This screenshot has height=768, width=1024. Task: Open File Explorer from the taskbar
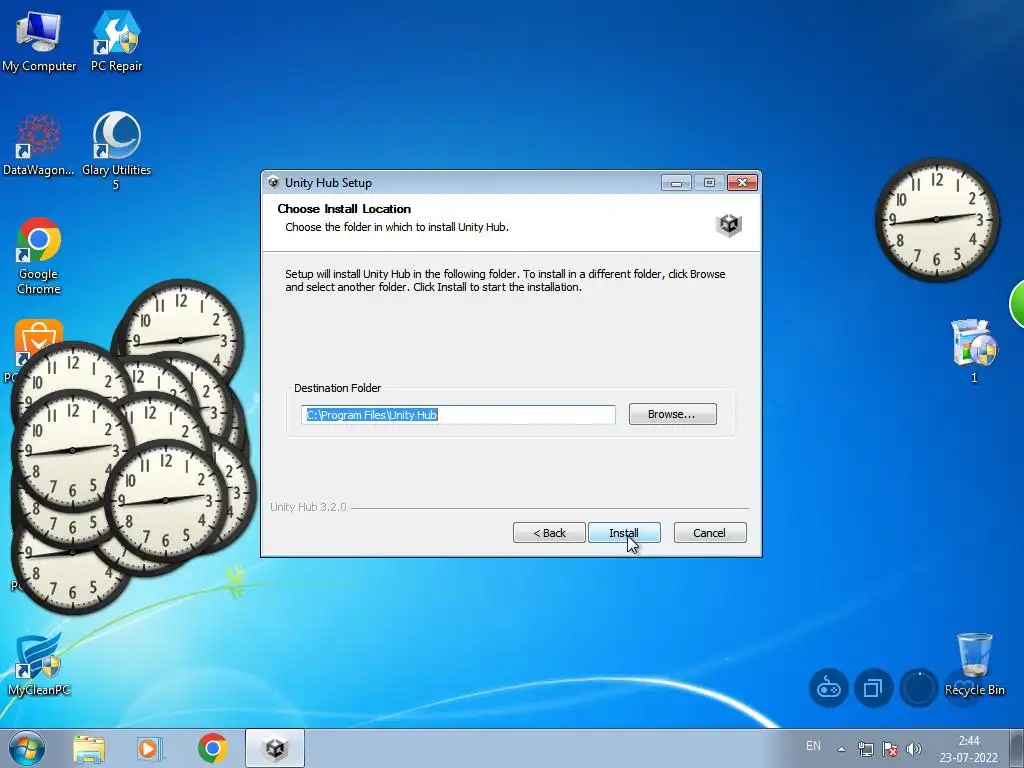point(89,748)
